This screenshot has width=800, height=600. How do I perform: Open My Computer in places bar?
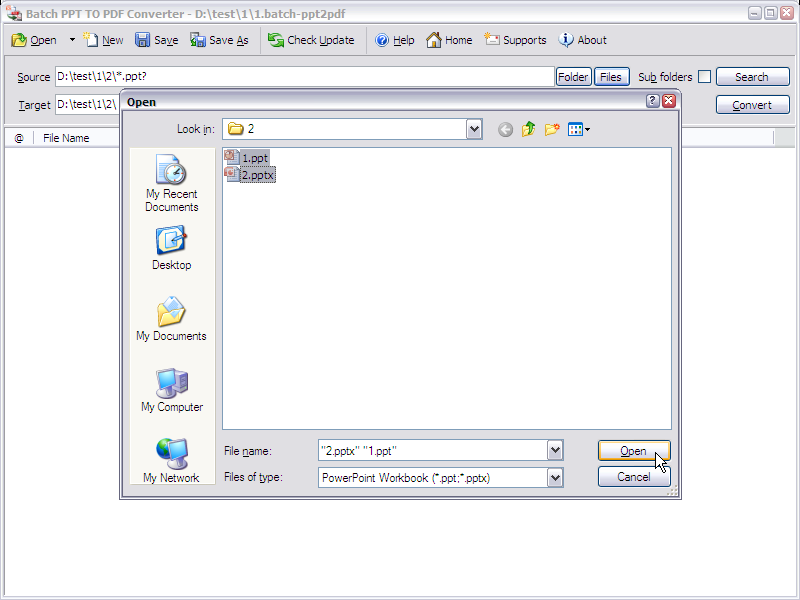[x=172, y=390]
